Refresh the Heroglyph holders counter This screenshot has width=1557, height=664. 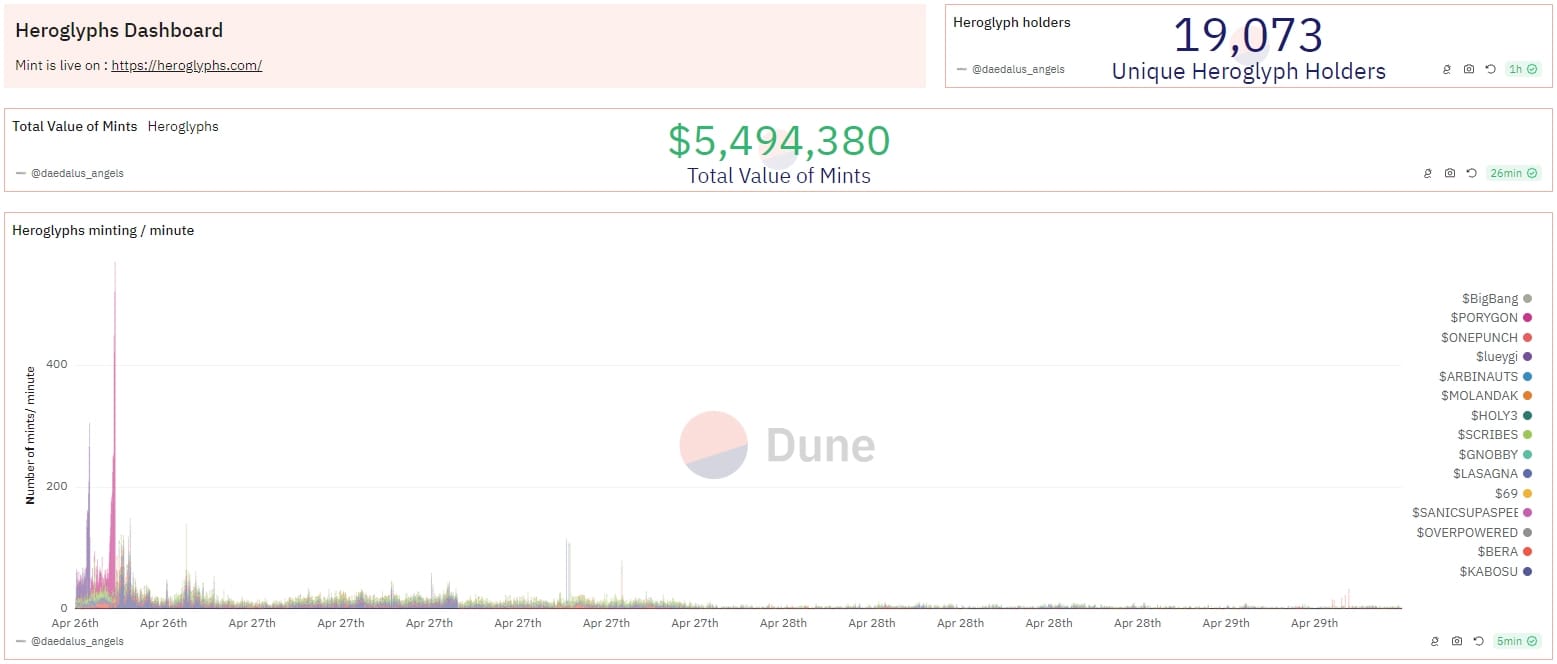pyautogui.click(x=1490, y=69)
